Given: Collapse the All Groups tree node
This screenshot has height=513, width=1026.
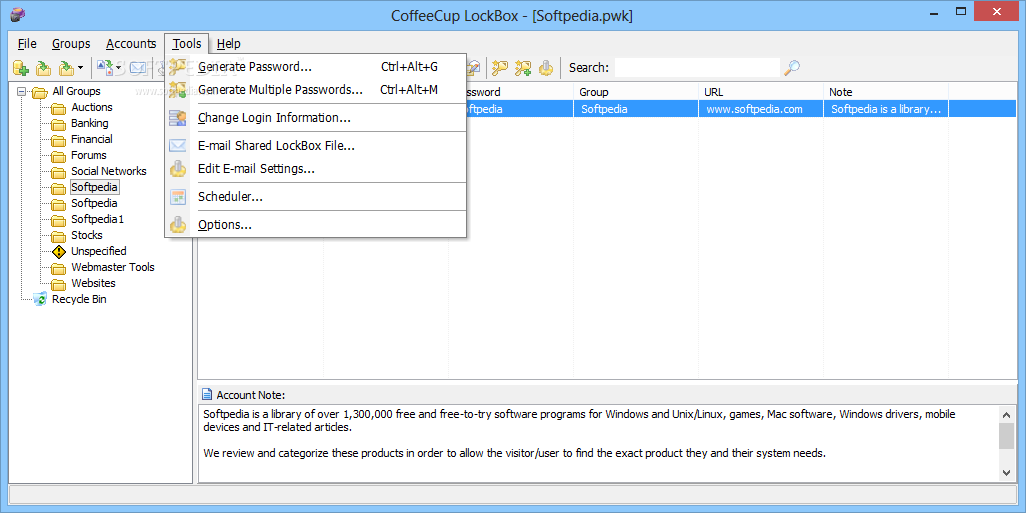Looking at the screenshot, I should click(x=22, y=92).
